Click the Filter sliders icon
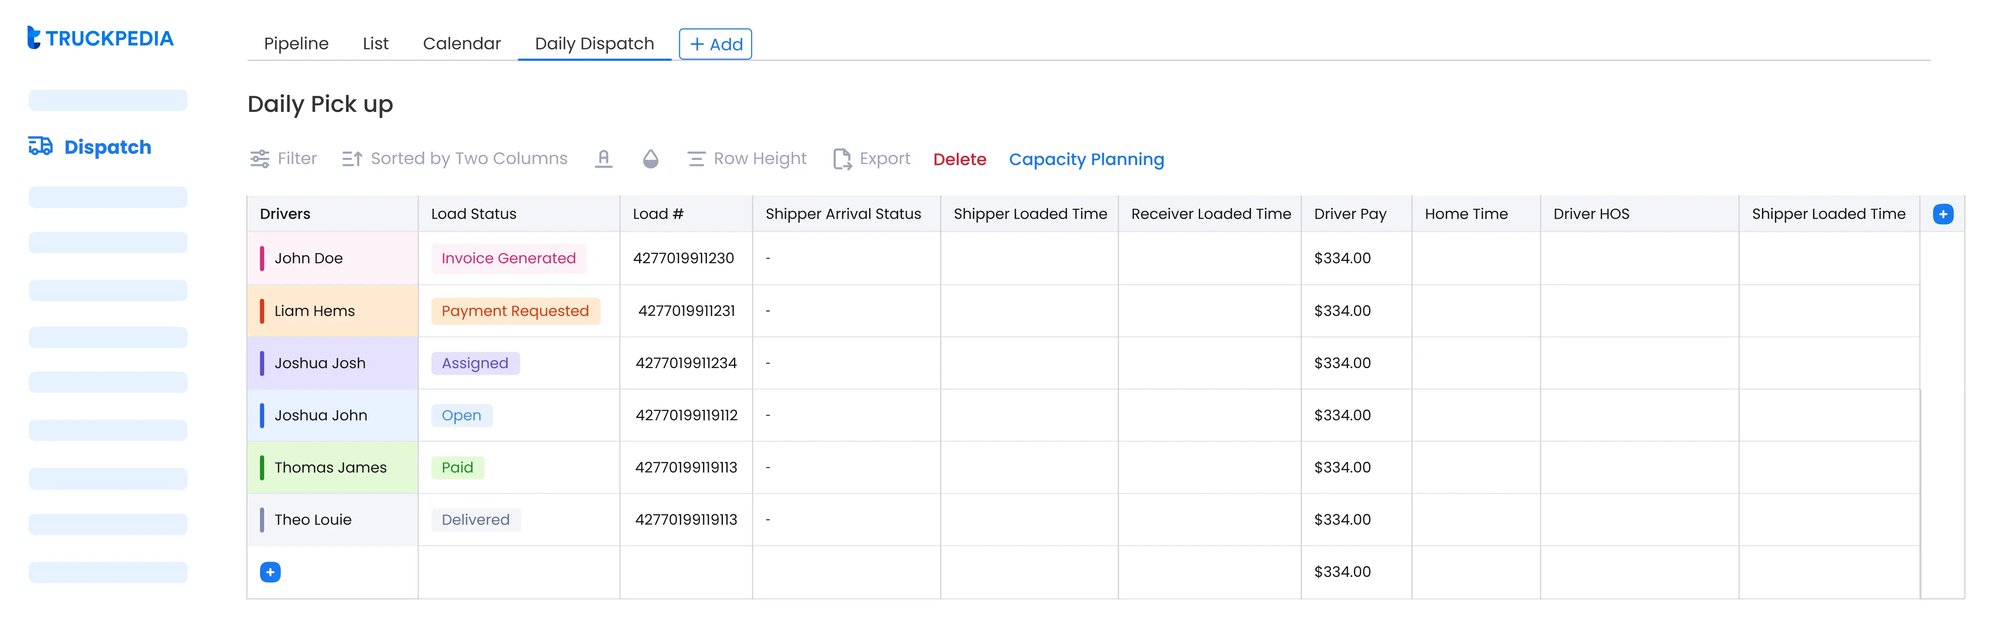Viewport: 2000px width, 643px height. pos(260,159)
